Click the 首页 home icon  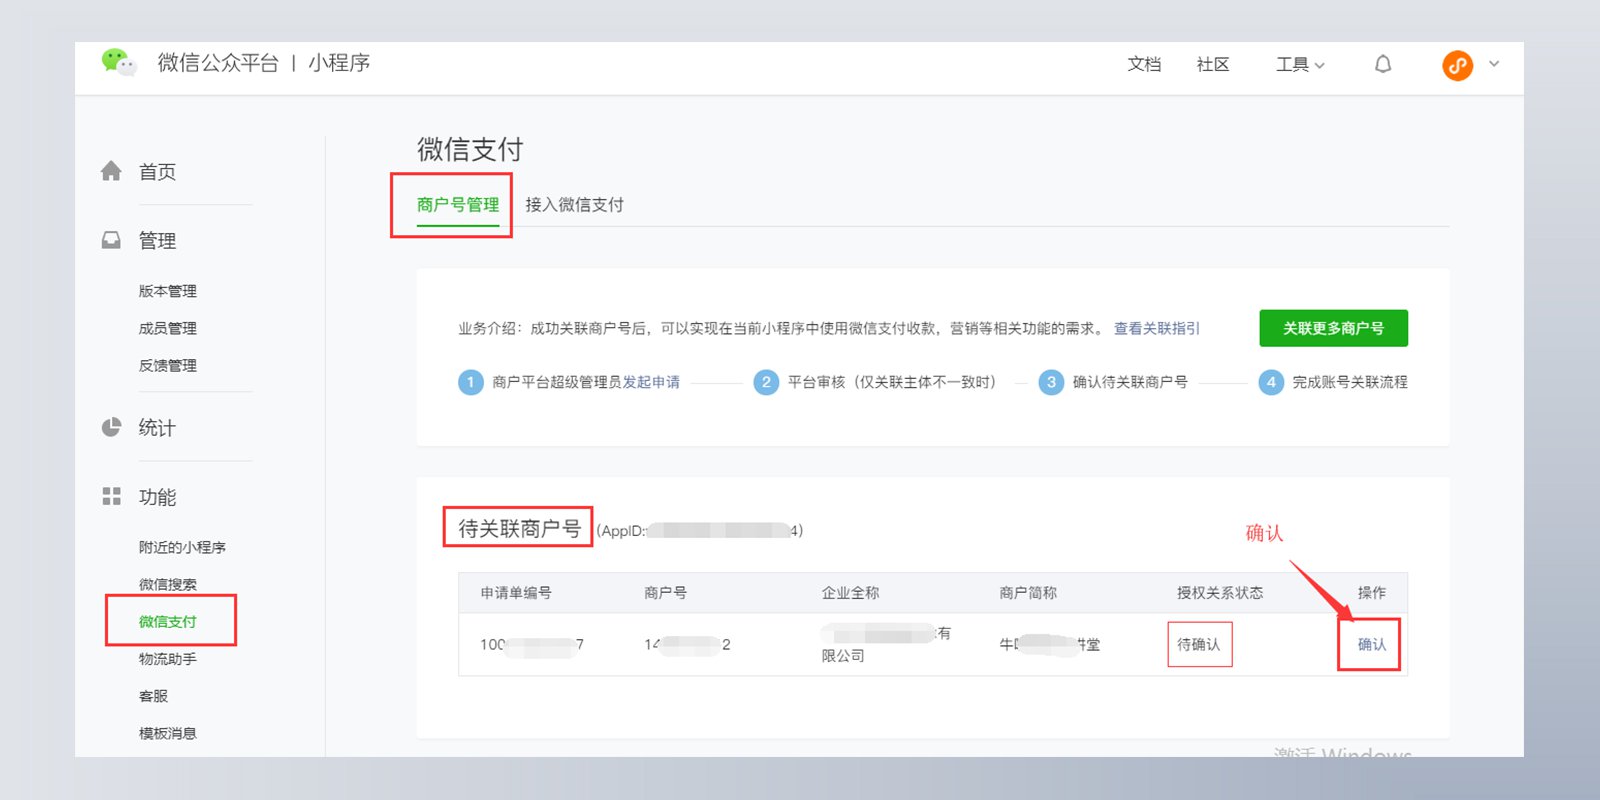tap(111, 171)
